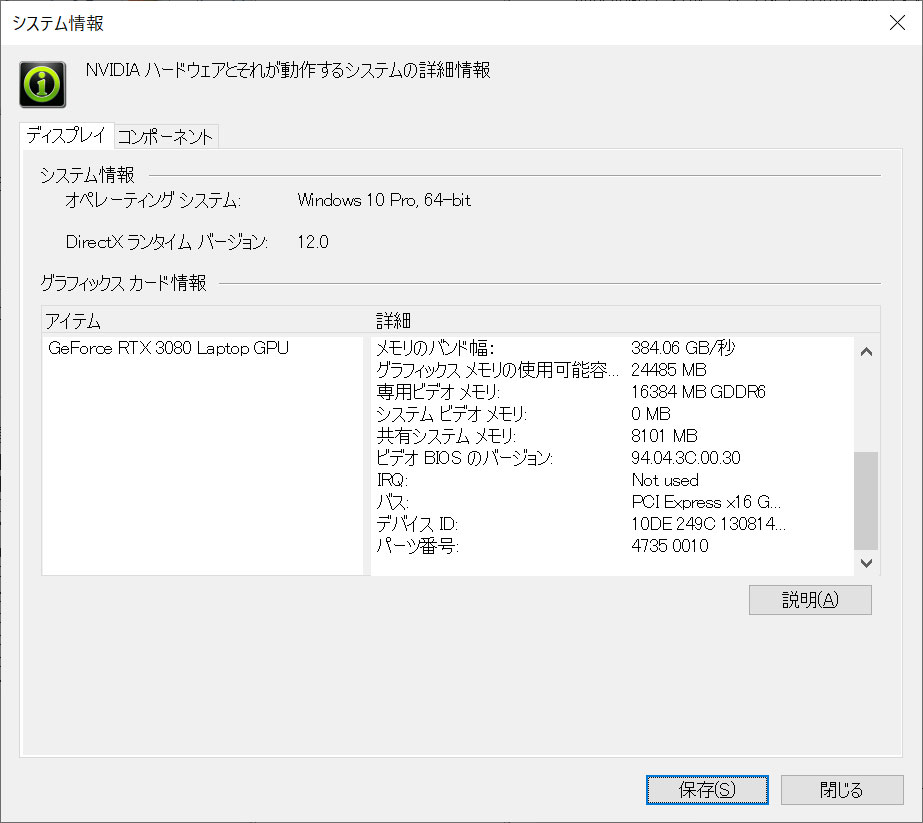
Task: Click the 94.04.3C.00.30 BIOS value
Action: (686, 458)
